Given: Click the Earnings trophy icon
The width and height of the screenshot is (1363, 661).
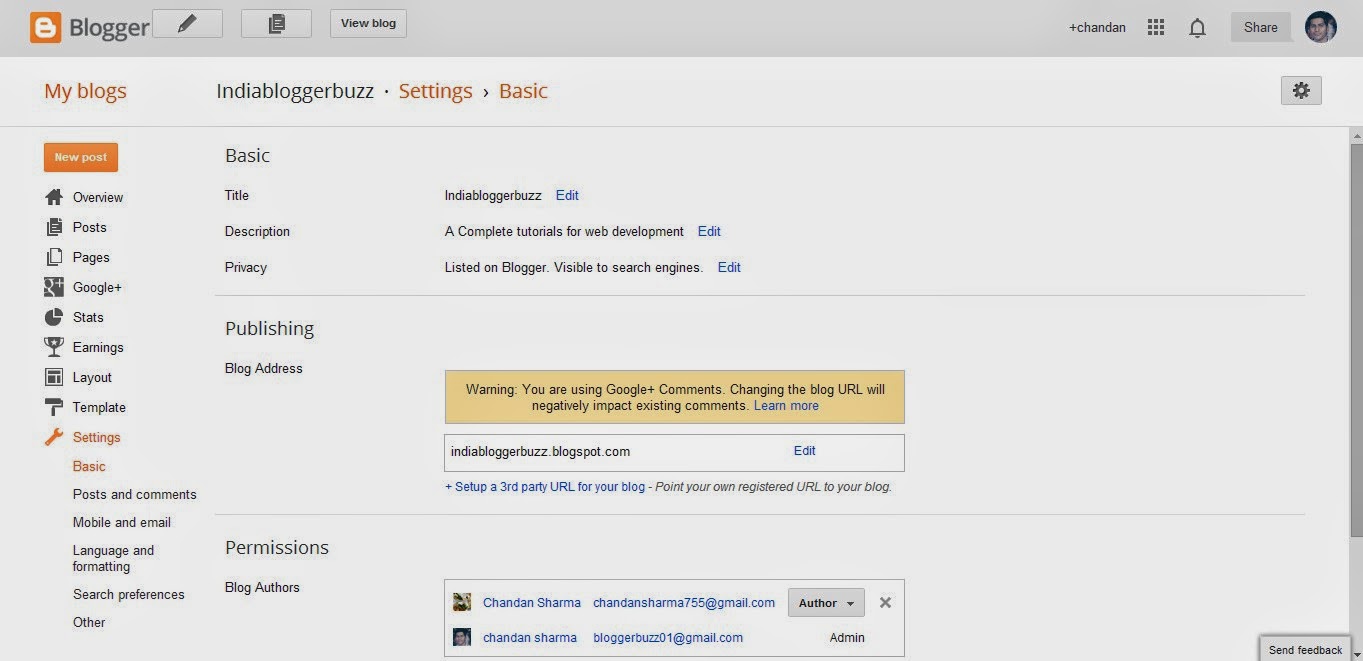Looking at the screenshot, I should click(x=54, y=347).
